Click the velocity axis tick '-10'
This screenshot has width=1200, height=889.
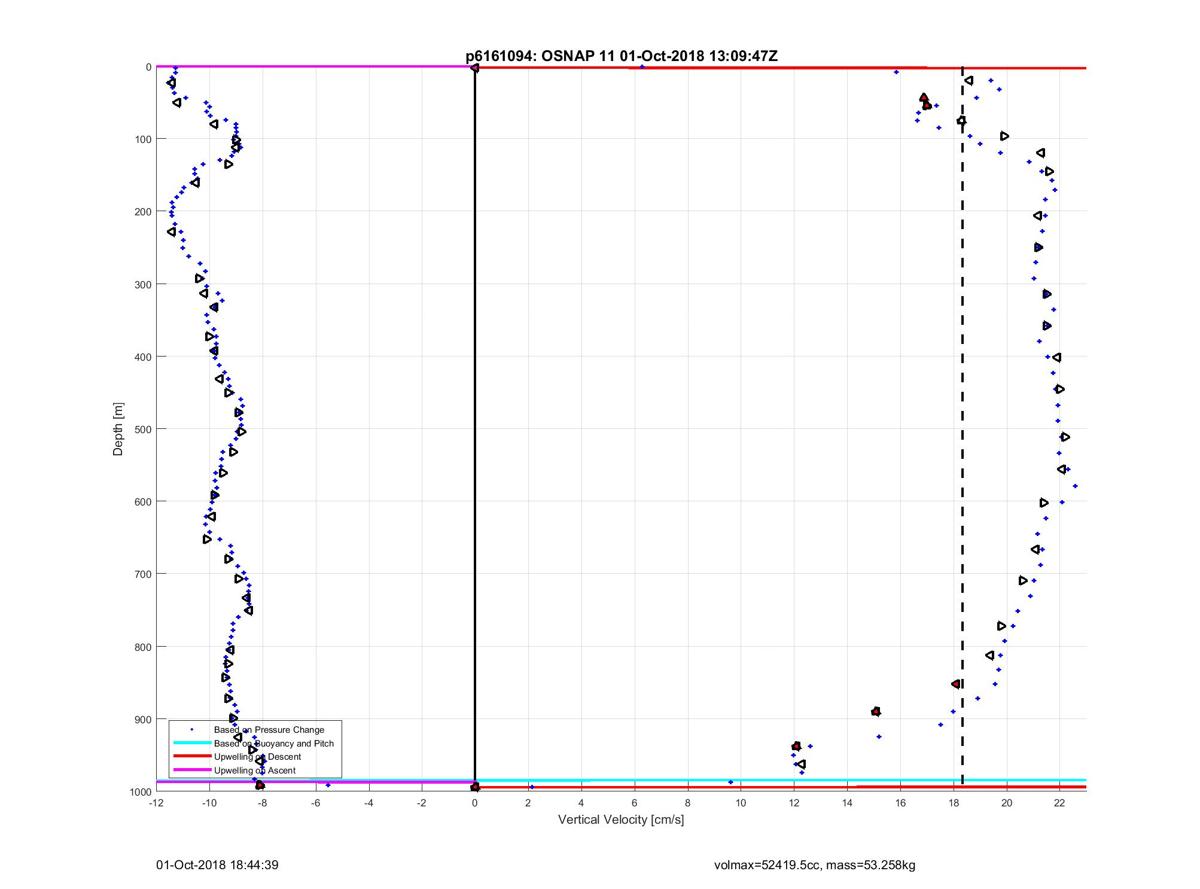209,802
